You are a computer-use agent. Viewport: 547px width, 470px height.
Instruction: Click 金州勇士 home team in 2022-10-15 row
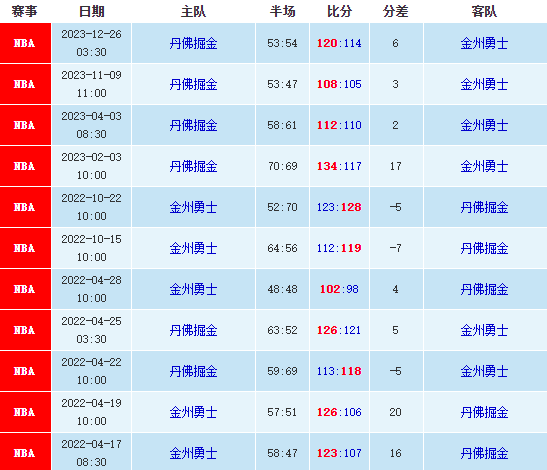coord(193,248)
